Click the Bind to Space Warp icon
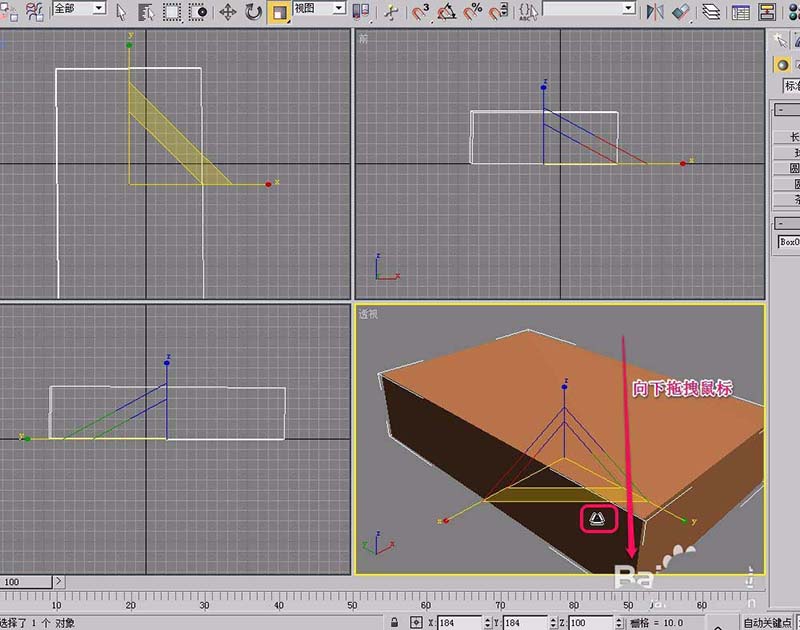Screen dimensions: 800x630 point(34,12)
